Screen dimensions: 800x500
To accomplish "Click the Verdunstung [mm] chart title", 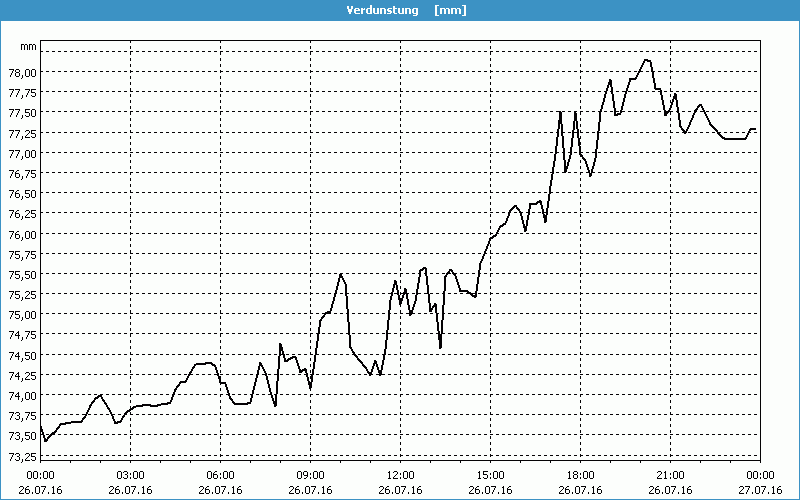I will 407,10.
